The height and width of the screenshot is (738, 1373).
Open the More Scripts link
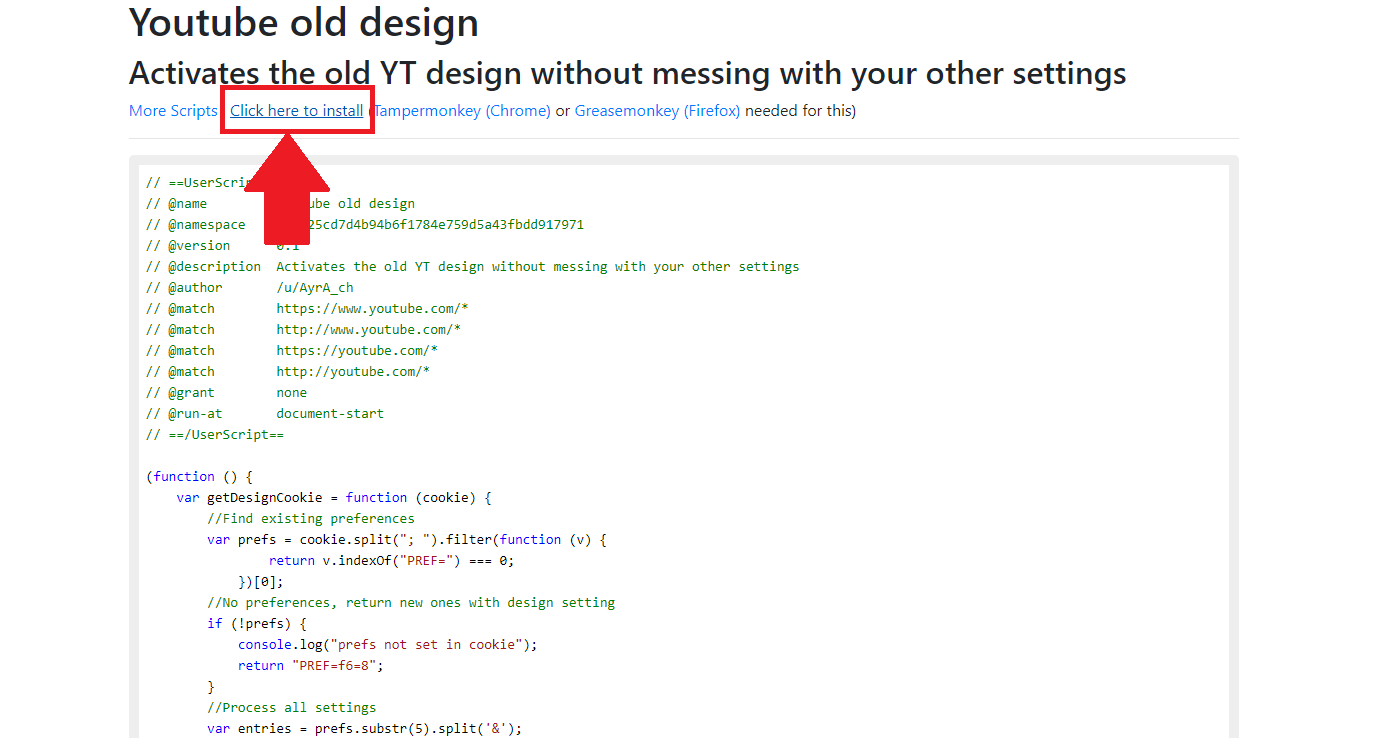[173, 111]
